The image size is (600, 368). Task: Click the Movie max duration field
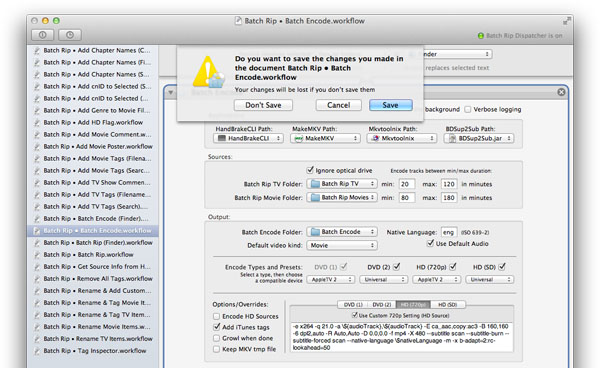[449, 198]
